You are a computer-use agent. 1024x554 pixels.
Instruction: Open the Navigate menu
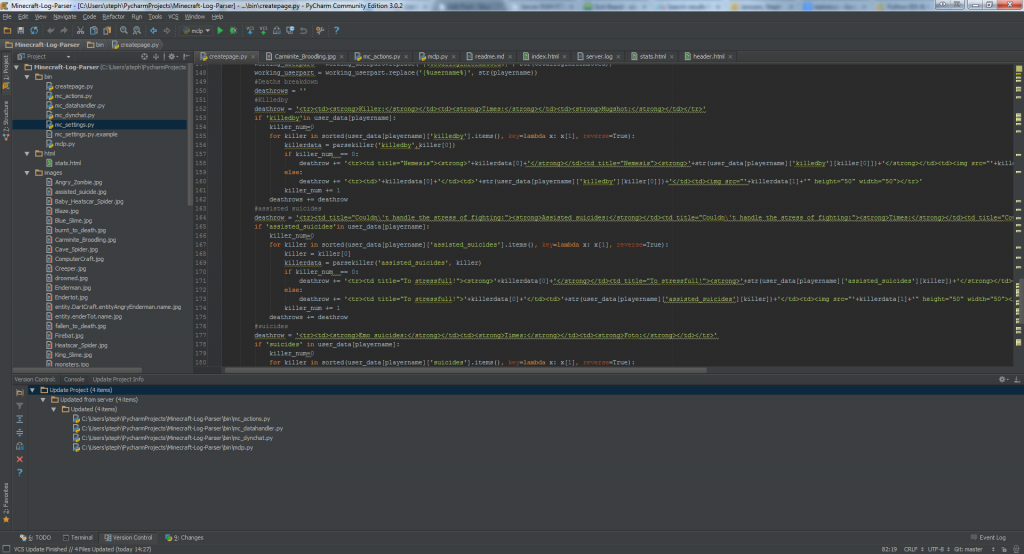[65, 16]
